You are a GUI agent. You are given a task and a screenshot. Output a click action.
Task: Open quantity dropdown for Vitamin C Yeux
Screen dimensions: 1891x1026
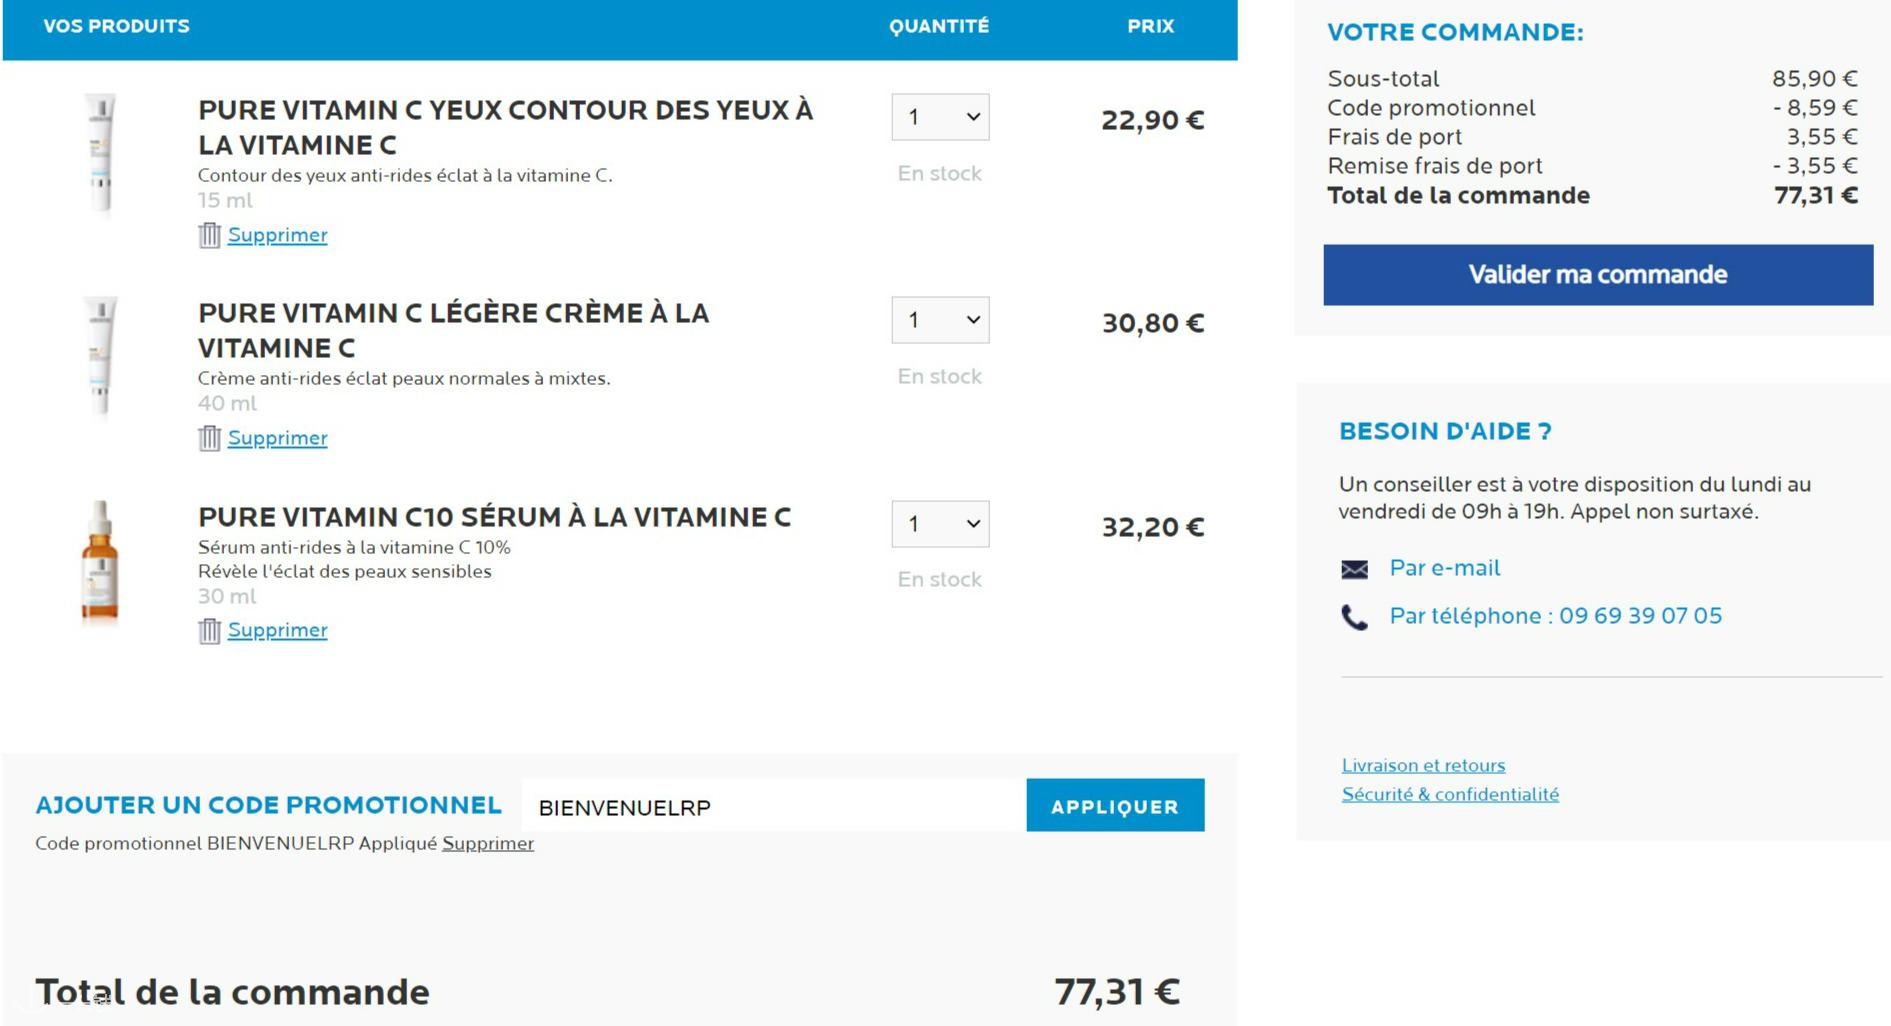940,118
